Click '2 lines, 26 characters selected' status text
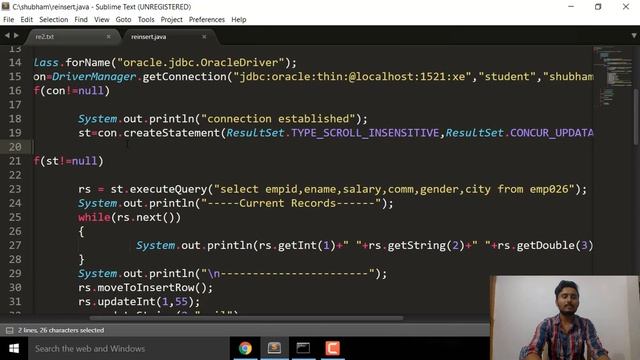The image size is (640, 360). 61,330
